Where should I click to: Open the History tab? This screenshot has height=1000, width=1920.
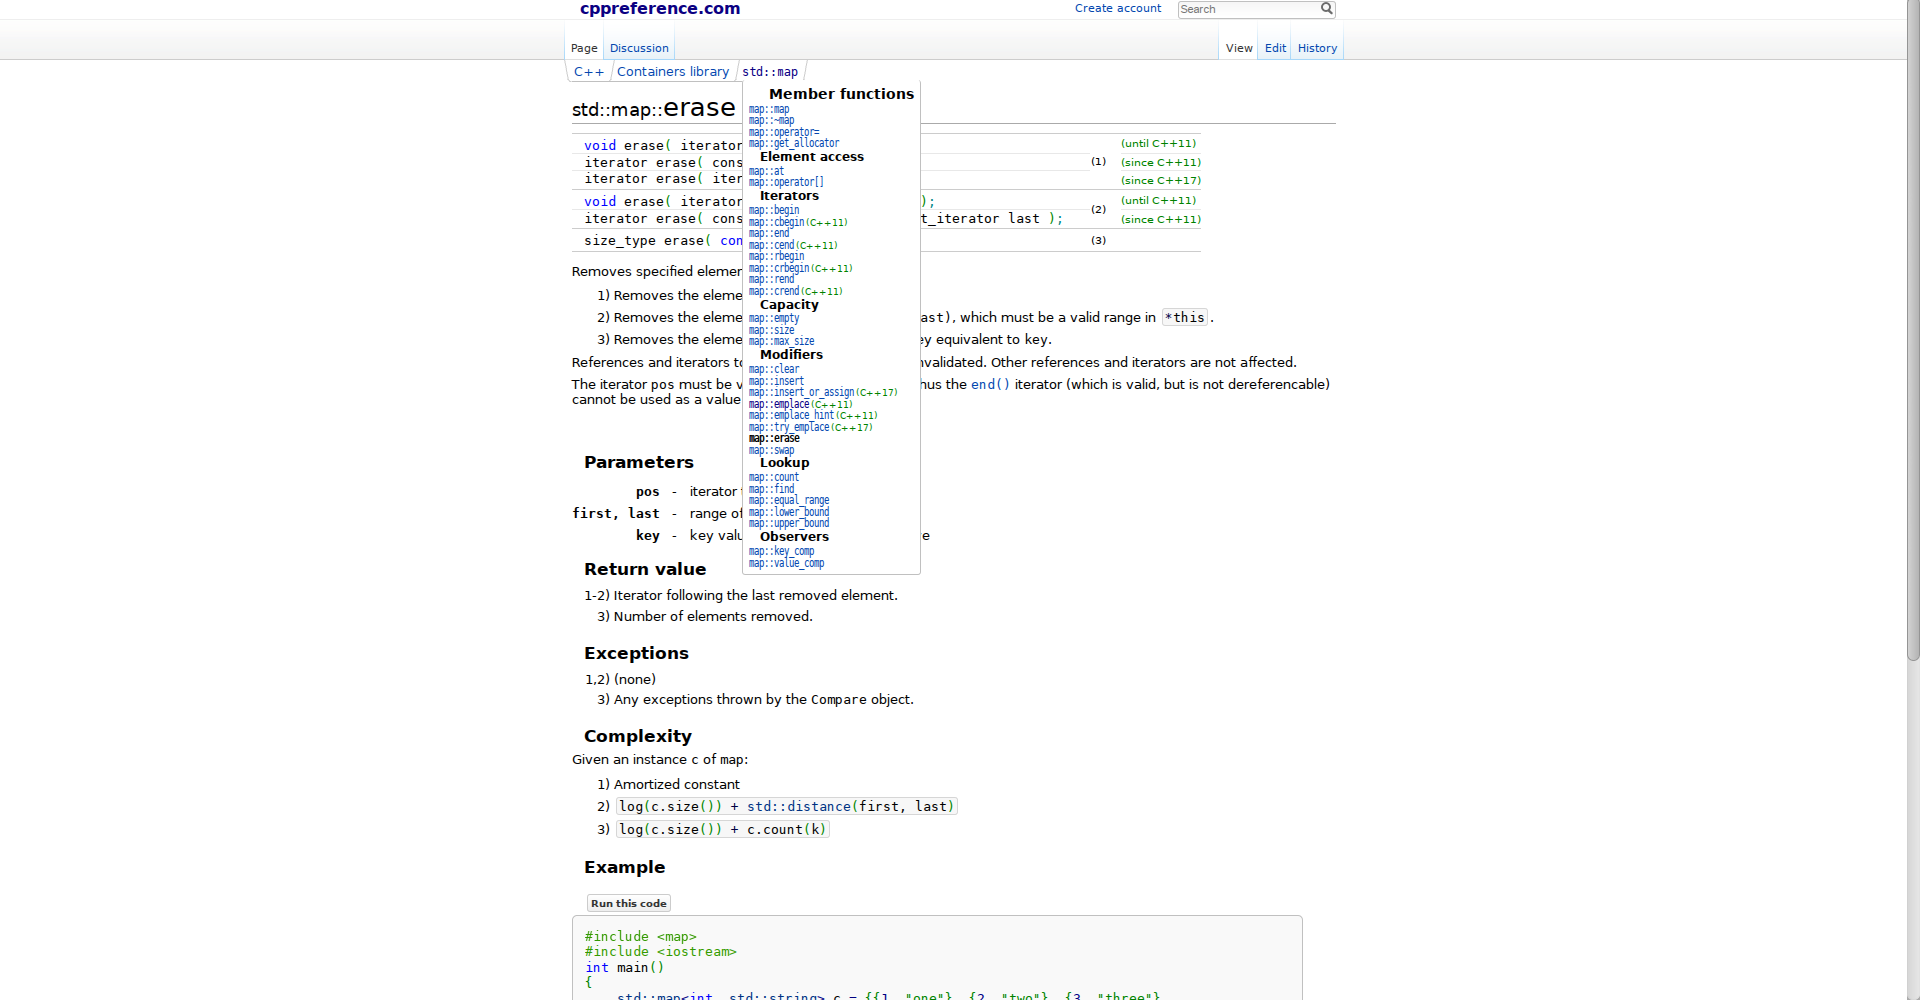click(x=1317, y=48)
